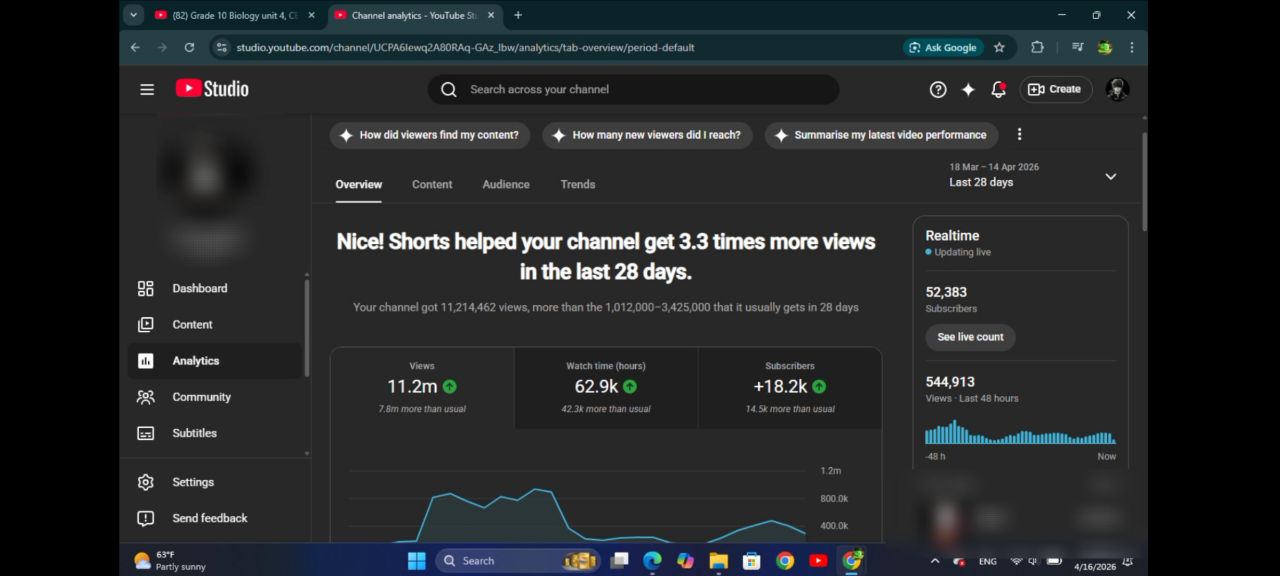The image size is (1280, 576).
Task: Click the 52,383 subscribers count
Action: pyautogui.click(x=946, y=292)
